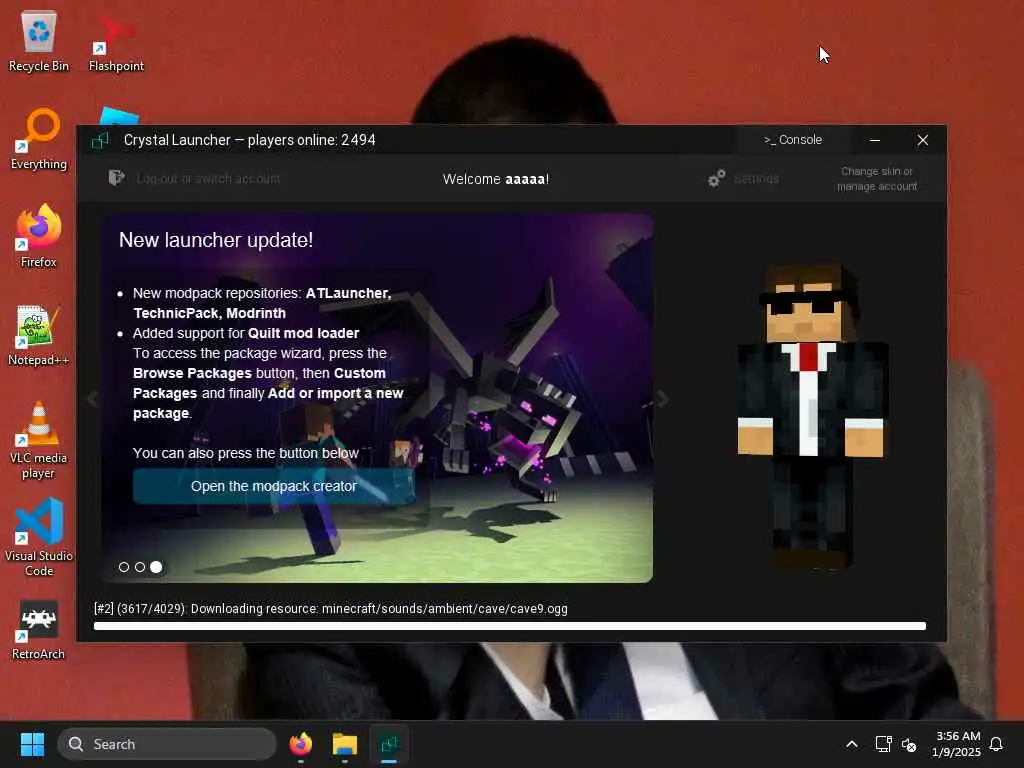Go to previous news slide arrow
Viewport: 1024px width, 768px height.
click(93, 398)
